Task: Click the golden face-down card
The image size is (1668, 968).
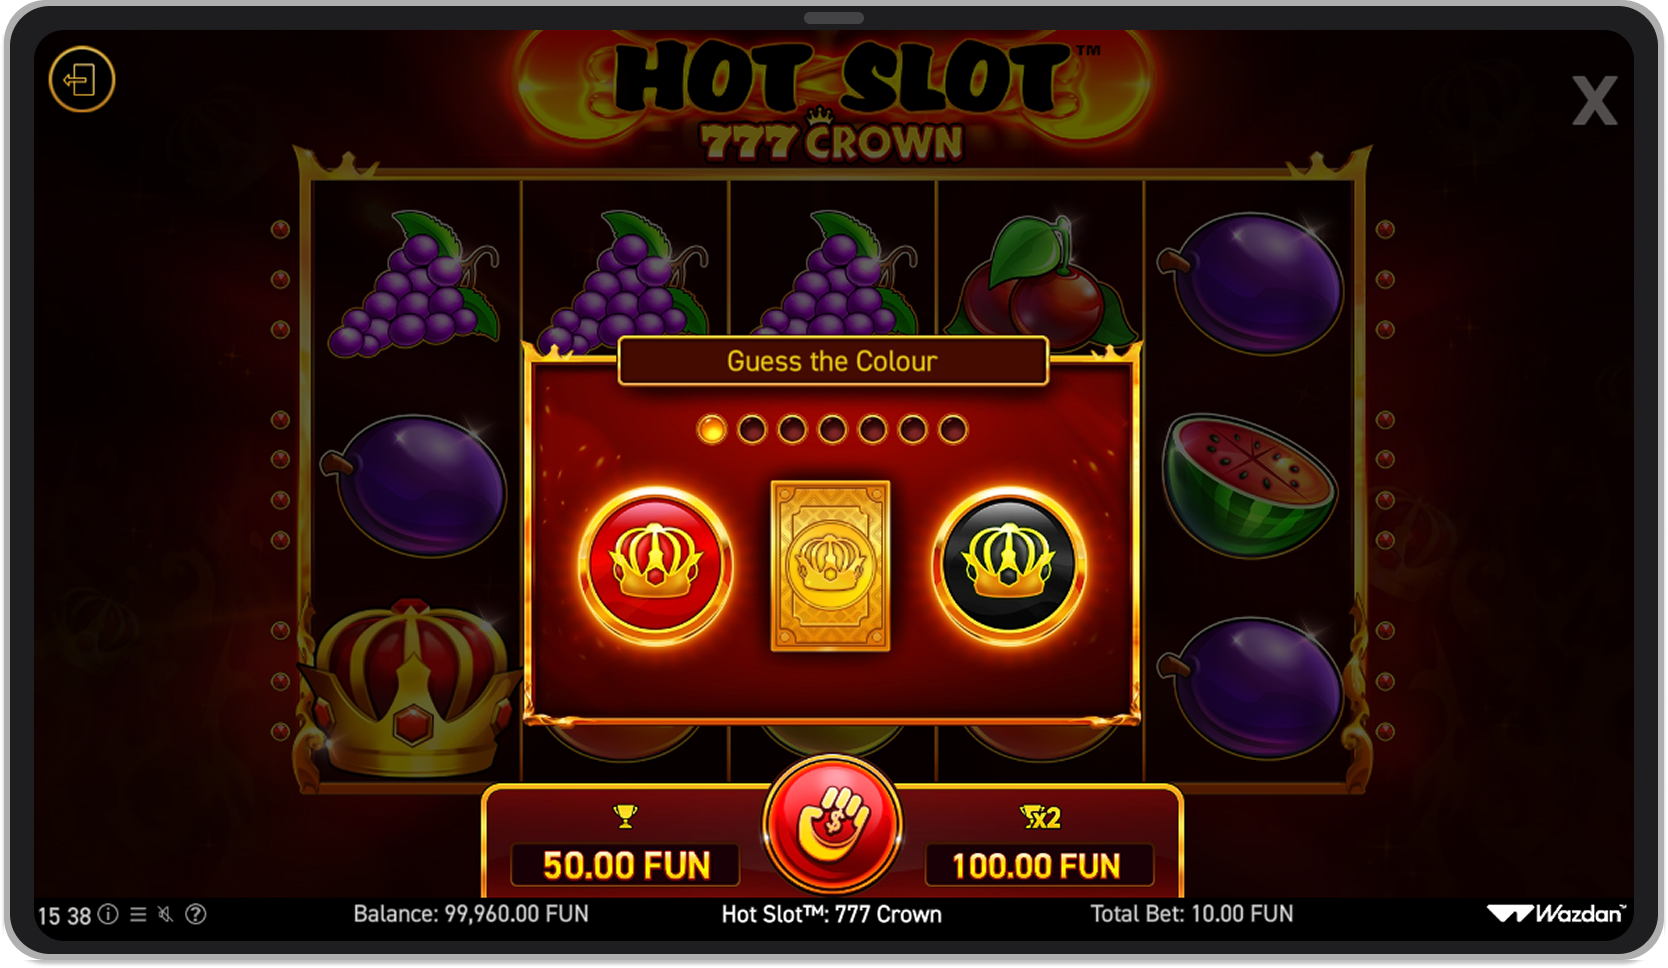Action: (x=831, y=566)
